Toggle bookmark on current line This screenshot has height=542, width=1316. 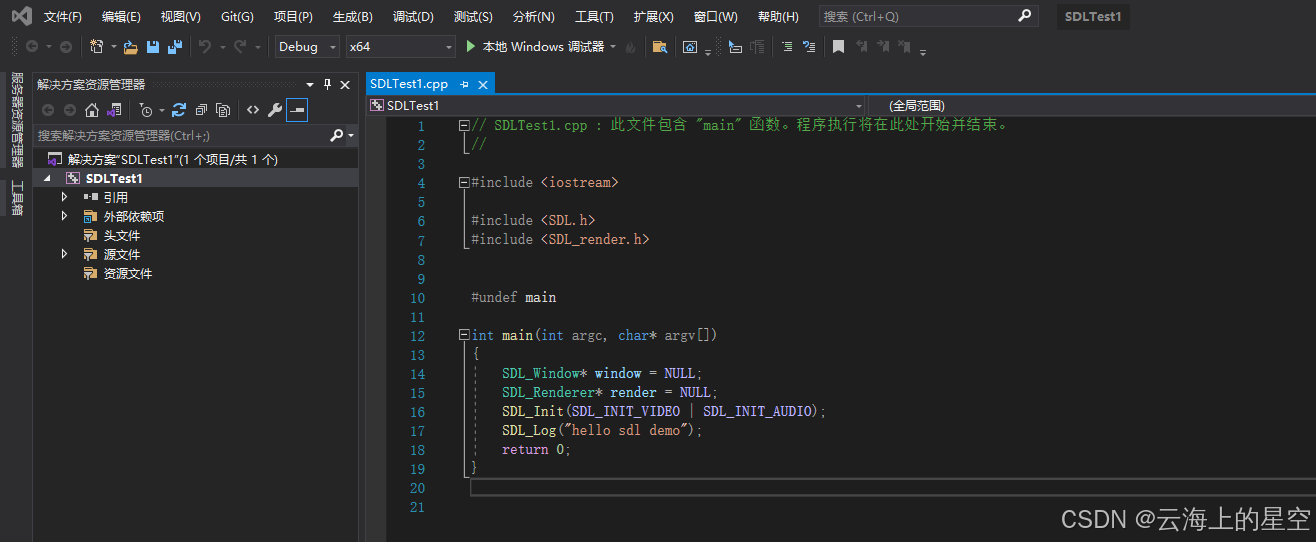point(838,46)
